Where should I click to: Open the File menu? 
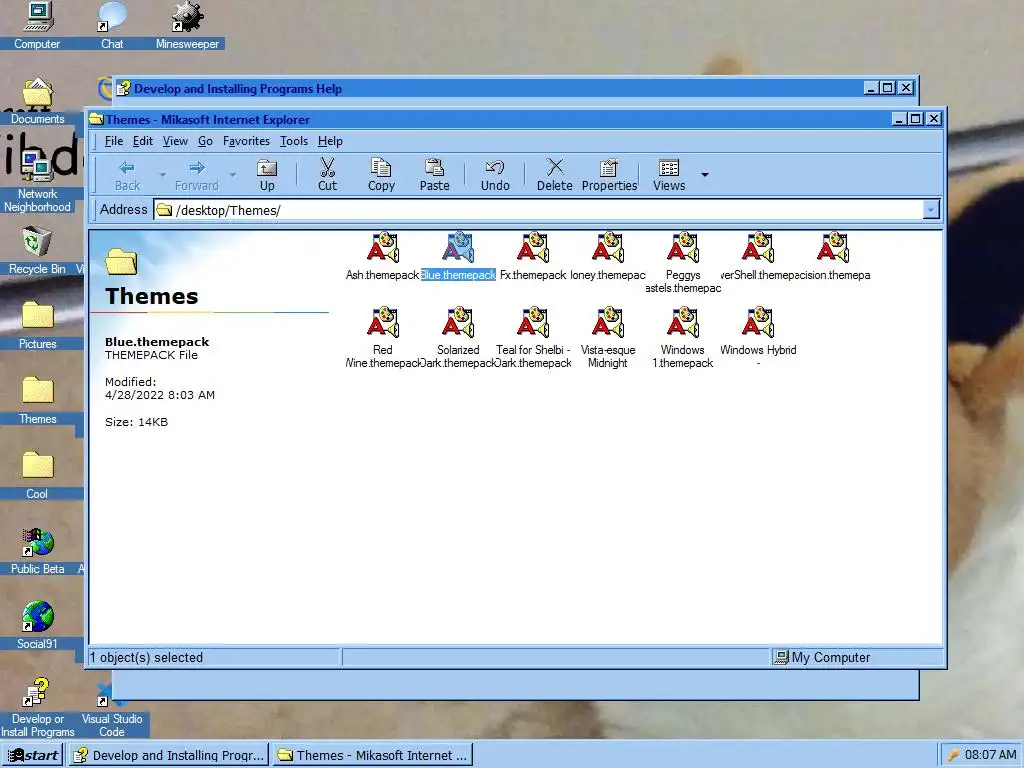[x=114, y=141]
